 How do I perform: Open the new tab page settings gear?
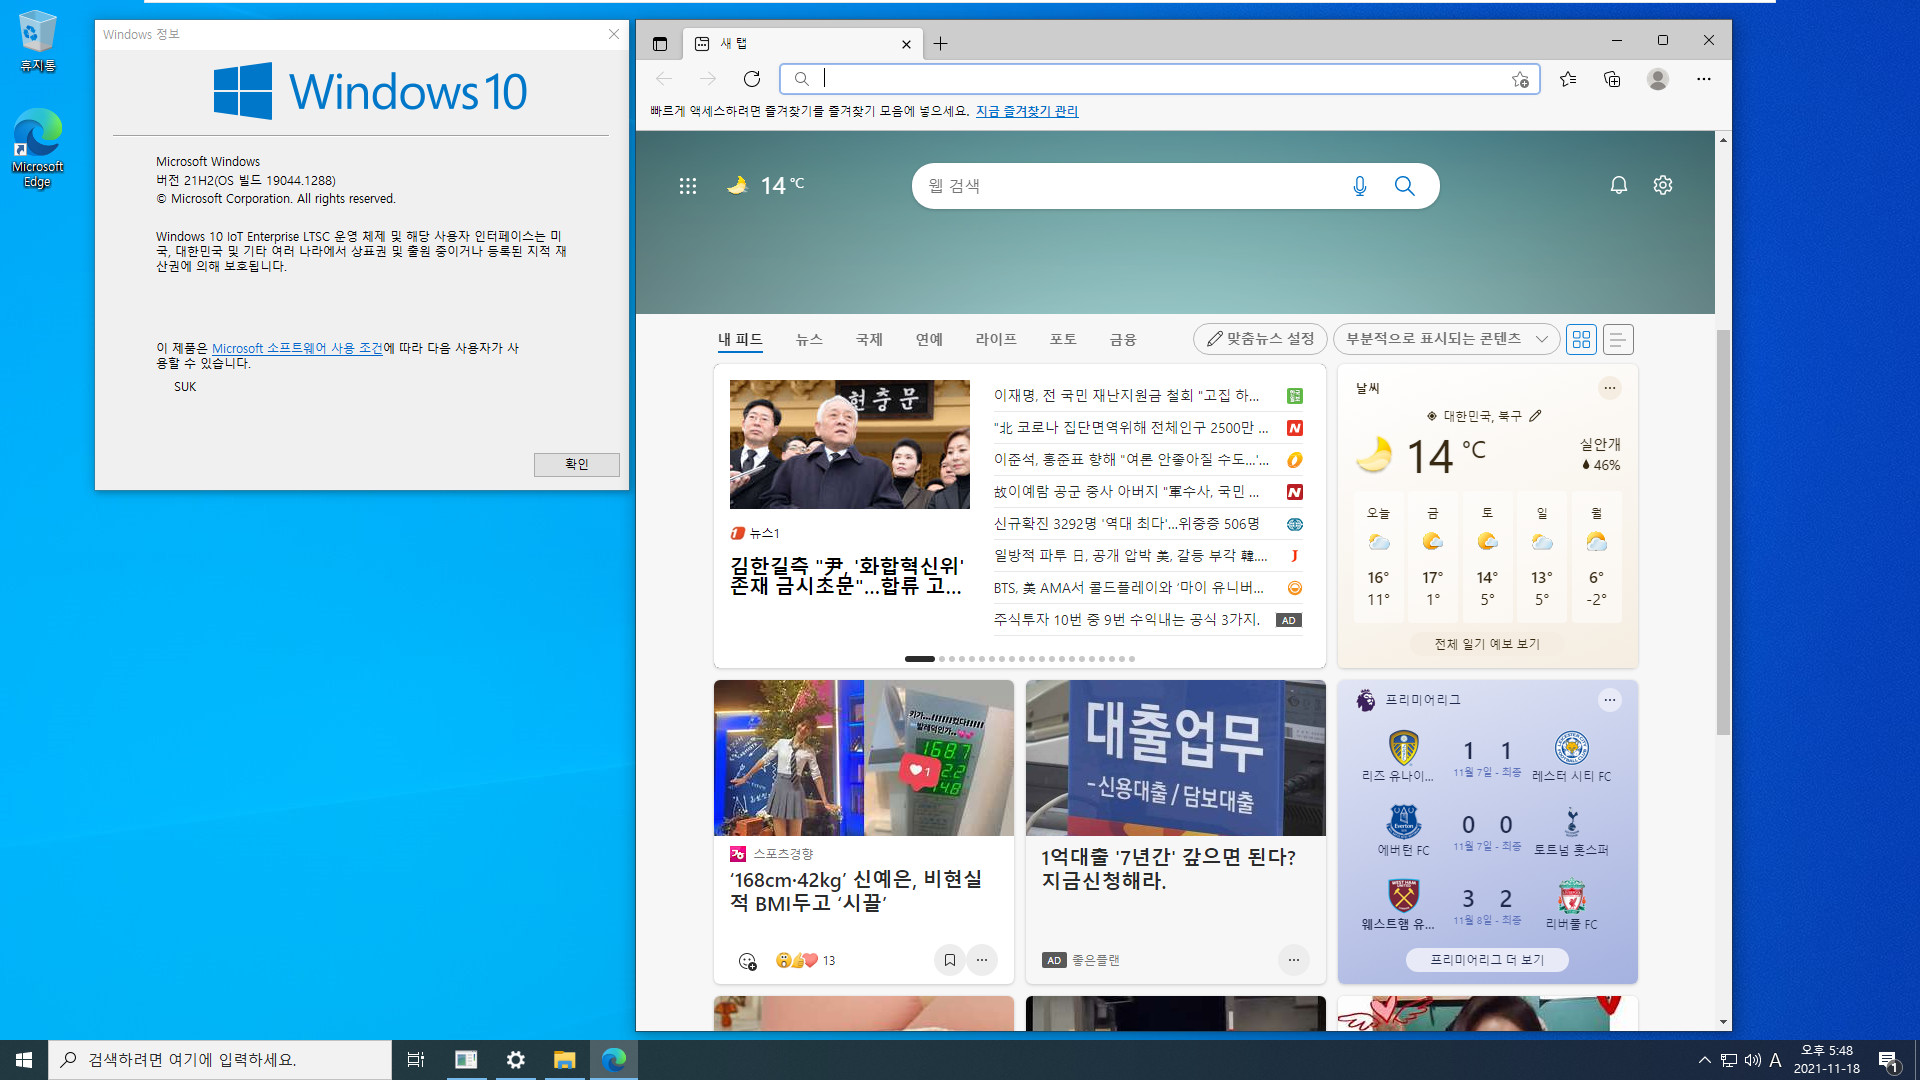1662,185
